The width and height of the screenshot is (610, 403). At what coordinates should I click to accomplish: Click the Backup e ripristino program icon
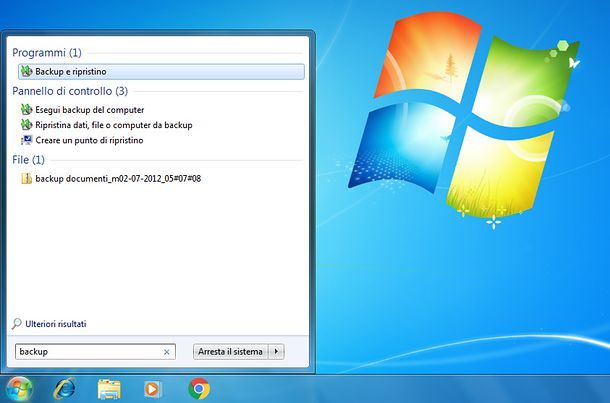pyautogui.click(x=26, y=72)
